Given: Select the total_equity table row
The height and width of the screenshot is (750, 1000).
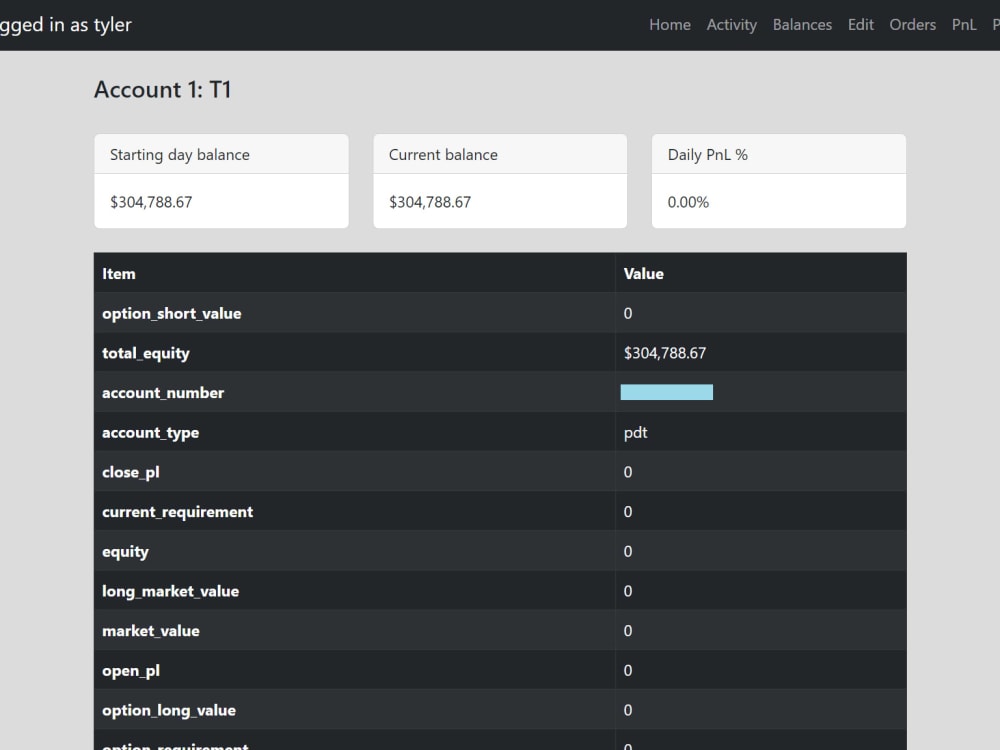Looking at the screenshot, I should (x=500, y=353).
